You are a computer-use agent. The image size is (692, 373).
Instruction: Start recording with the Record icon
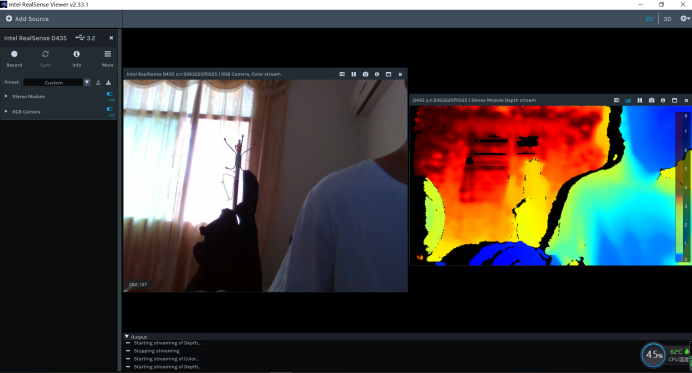[x=14, y=54]
